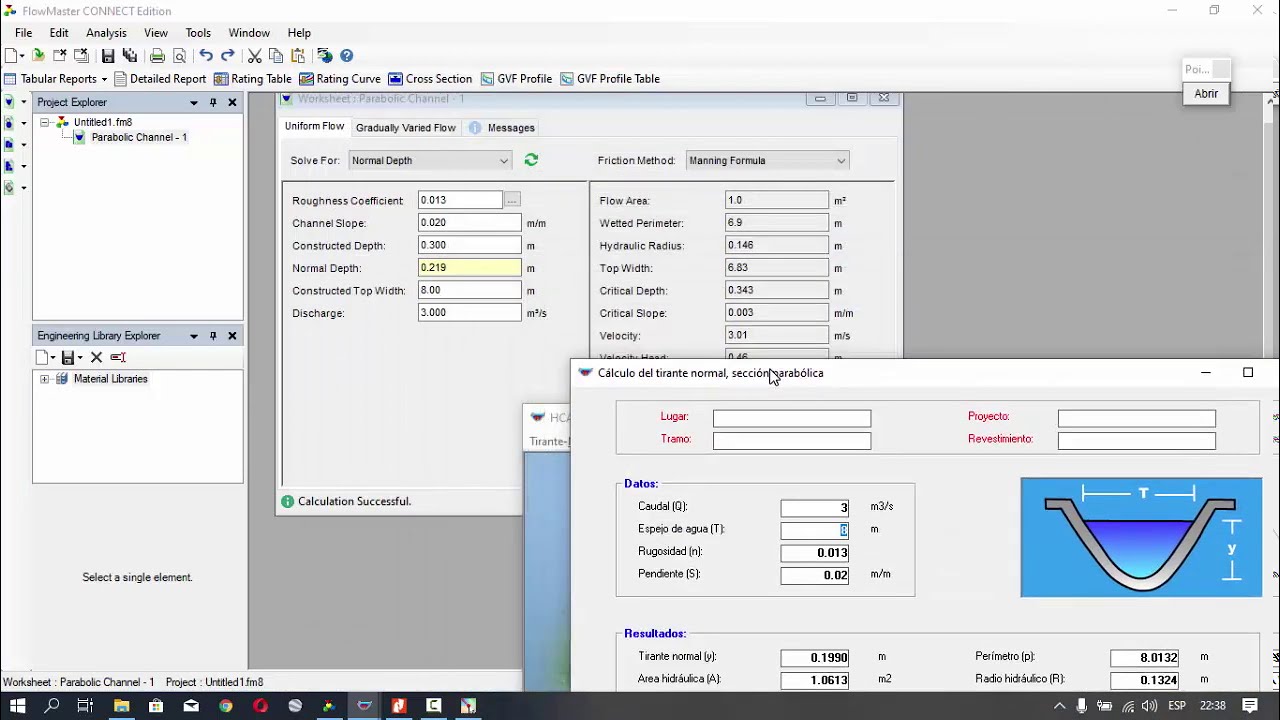
Task: Open the taskbar notification center
Action: pos(1250,706)
